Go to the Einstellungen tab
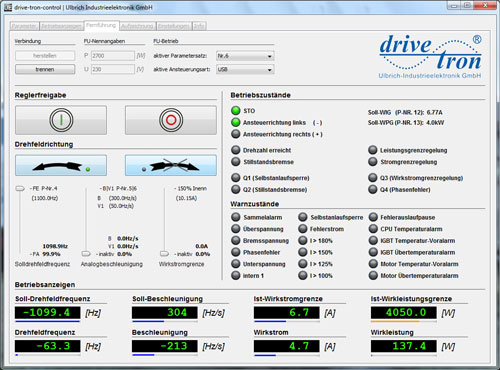Viewport: 500px width, 370px height. tap(174, 26)
